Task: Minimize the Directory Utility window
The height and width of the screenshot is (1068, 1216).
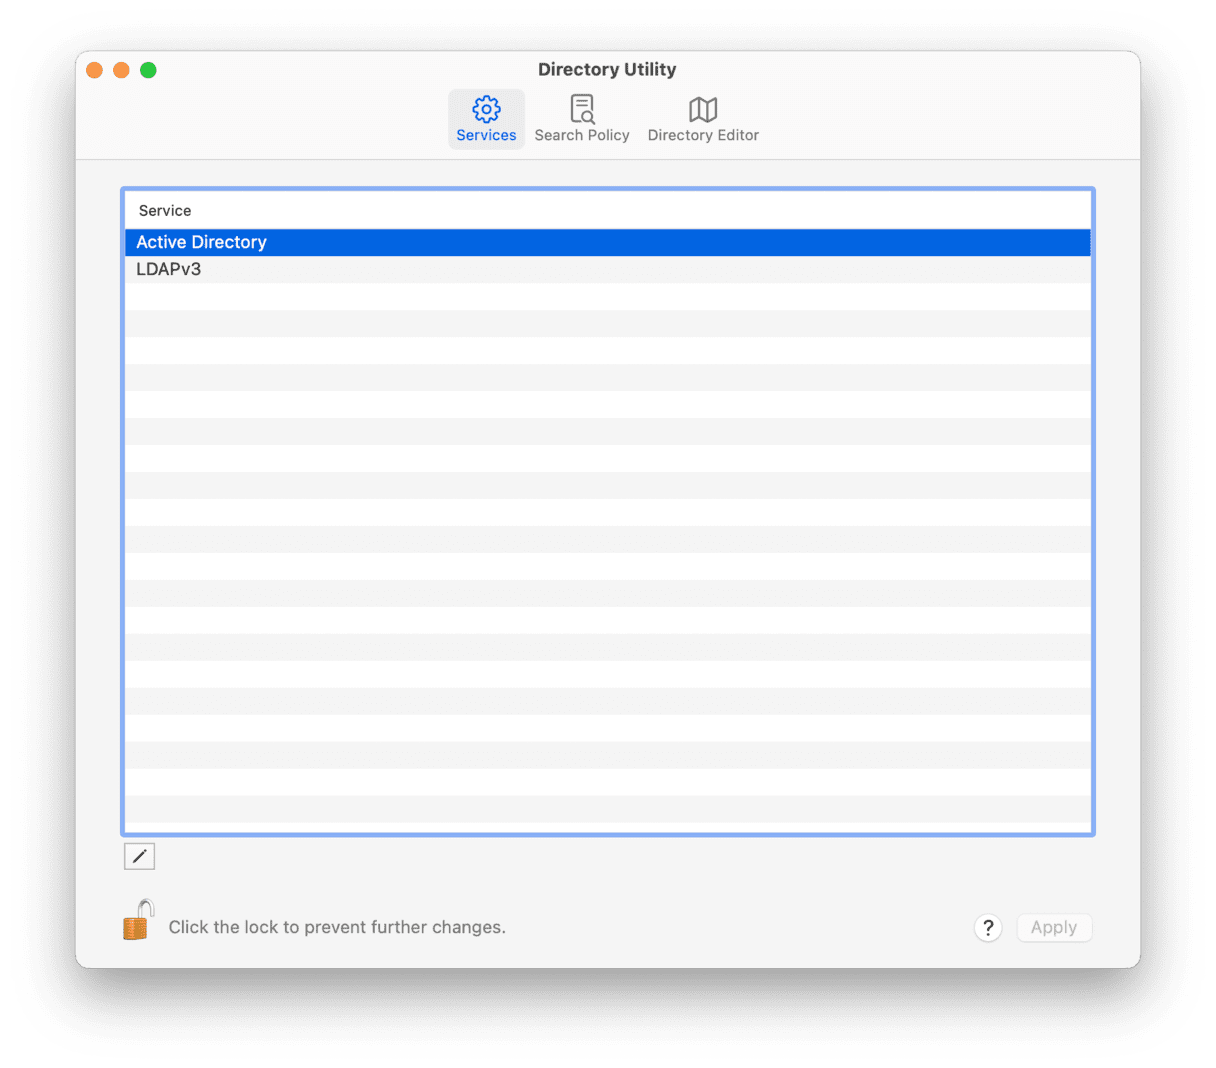Action: [121, 70]
